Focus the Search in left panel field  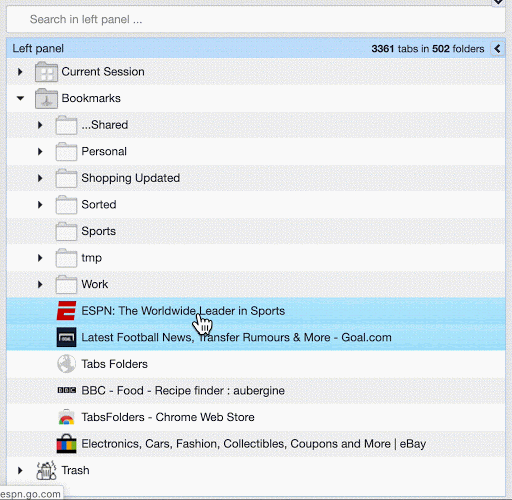(256, 19)
